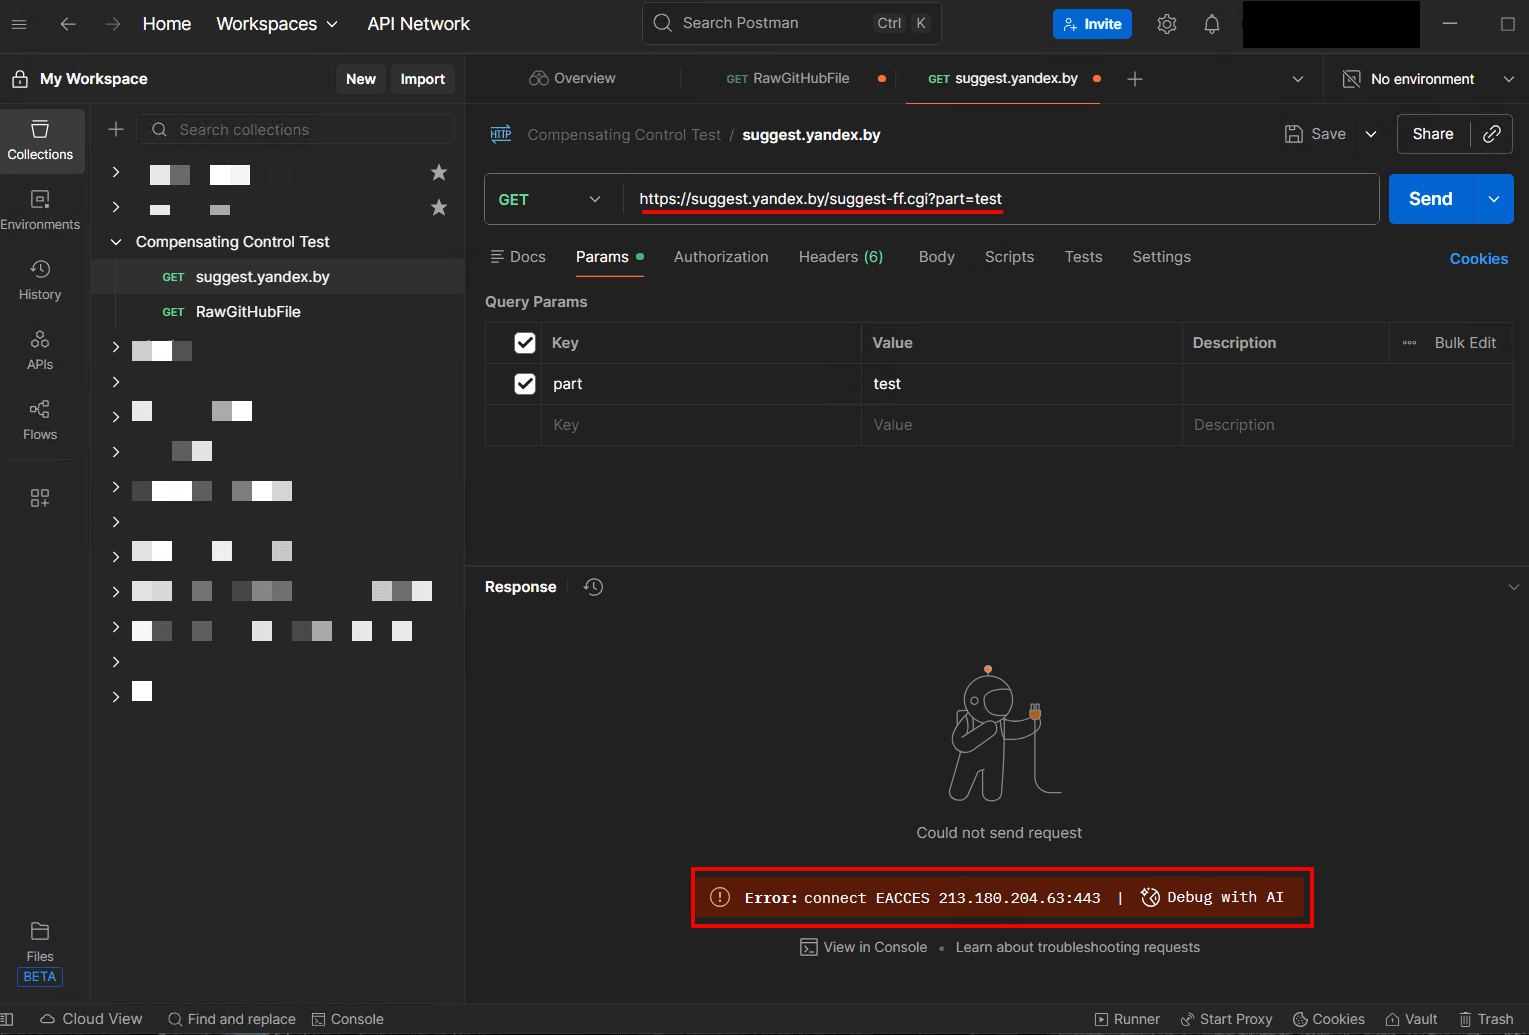
Task: Add new collection with plus icon
Action: 116,129
